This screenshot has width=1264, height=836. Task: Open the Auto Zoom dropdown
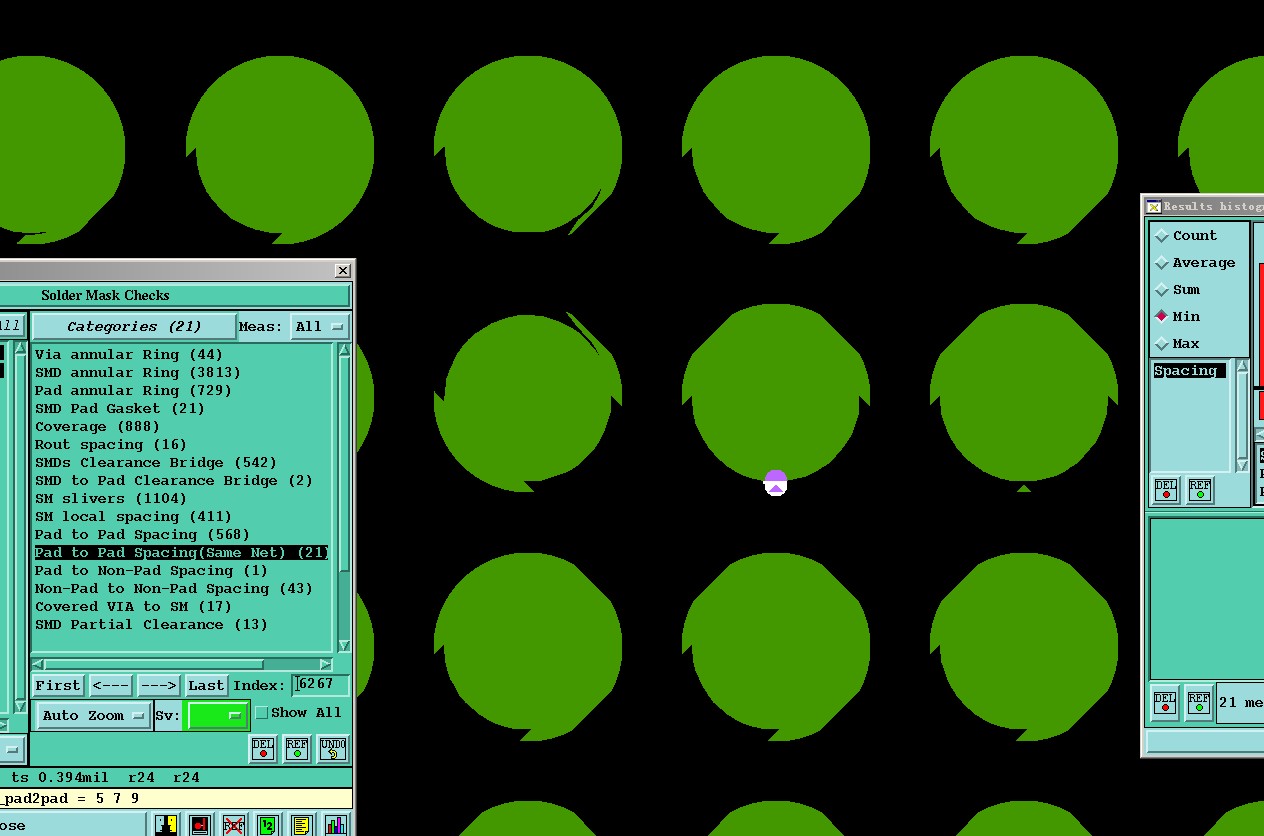94,715
